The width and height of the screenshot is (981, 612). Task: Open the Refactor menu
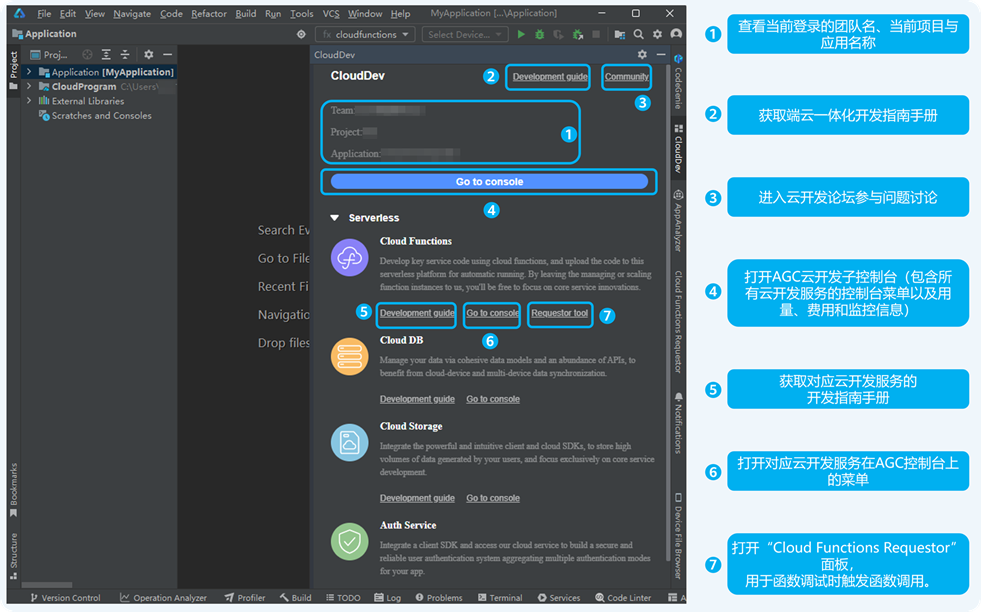coord(209,14)
